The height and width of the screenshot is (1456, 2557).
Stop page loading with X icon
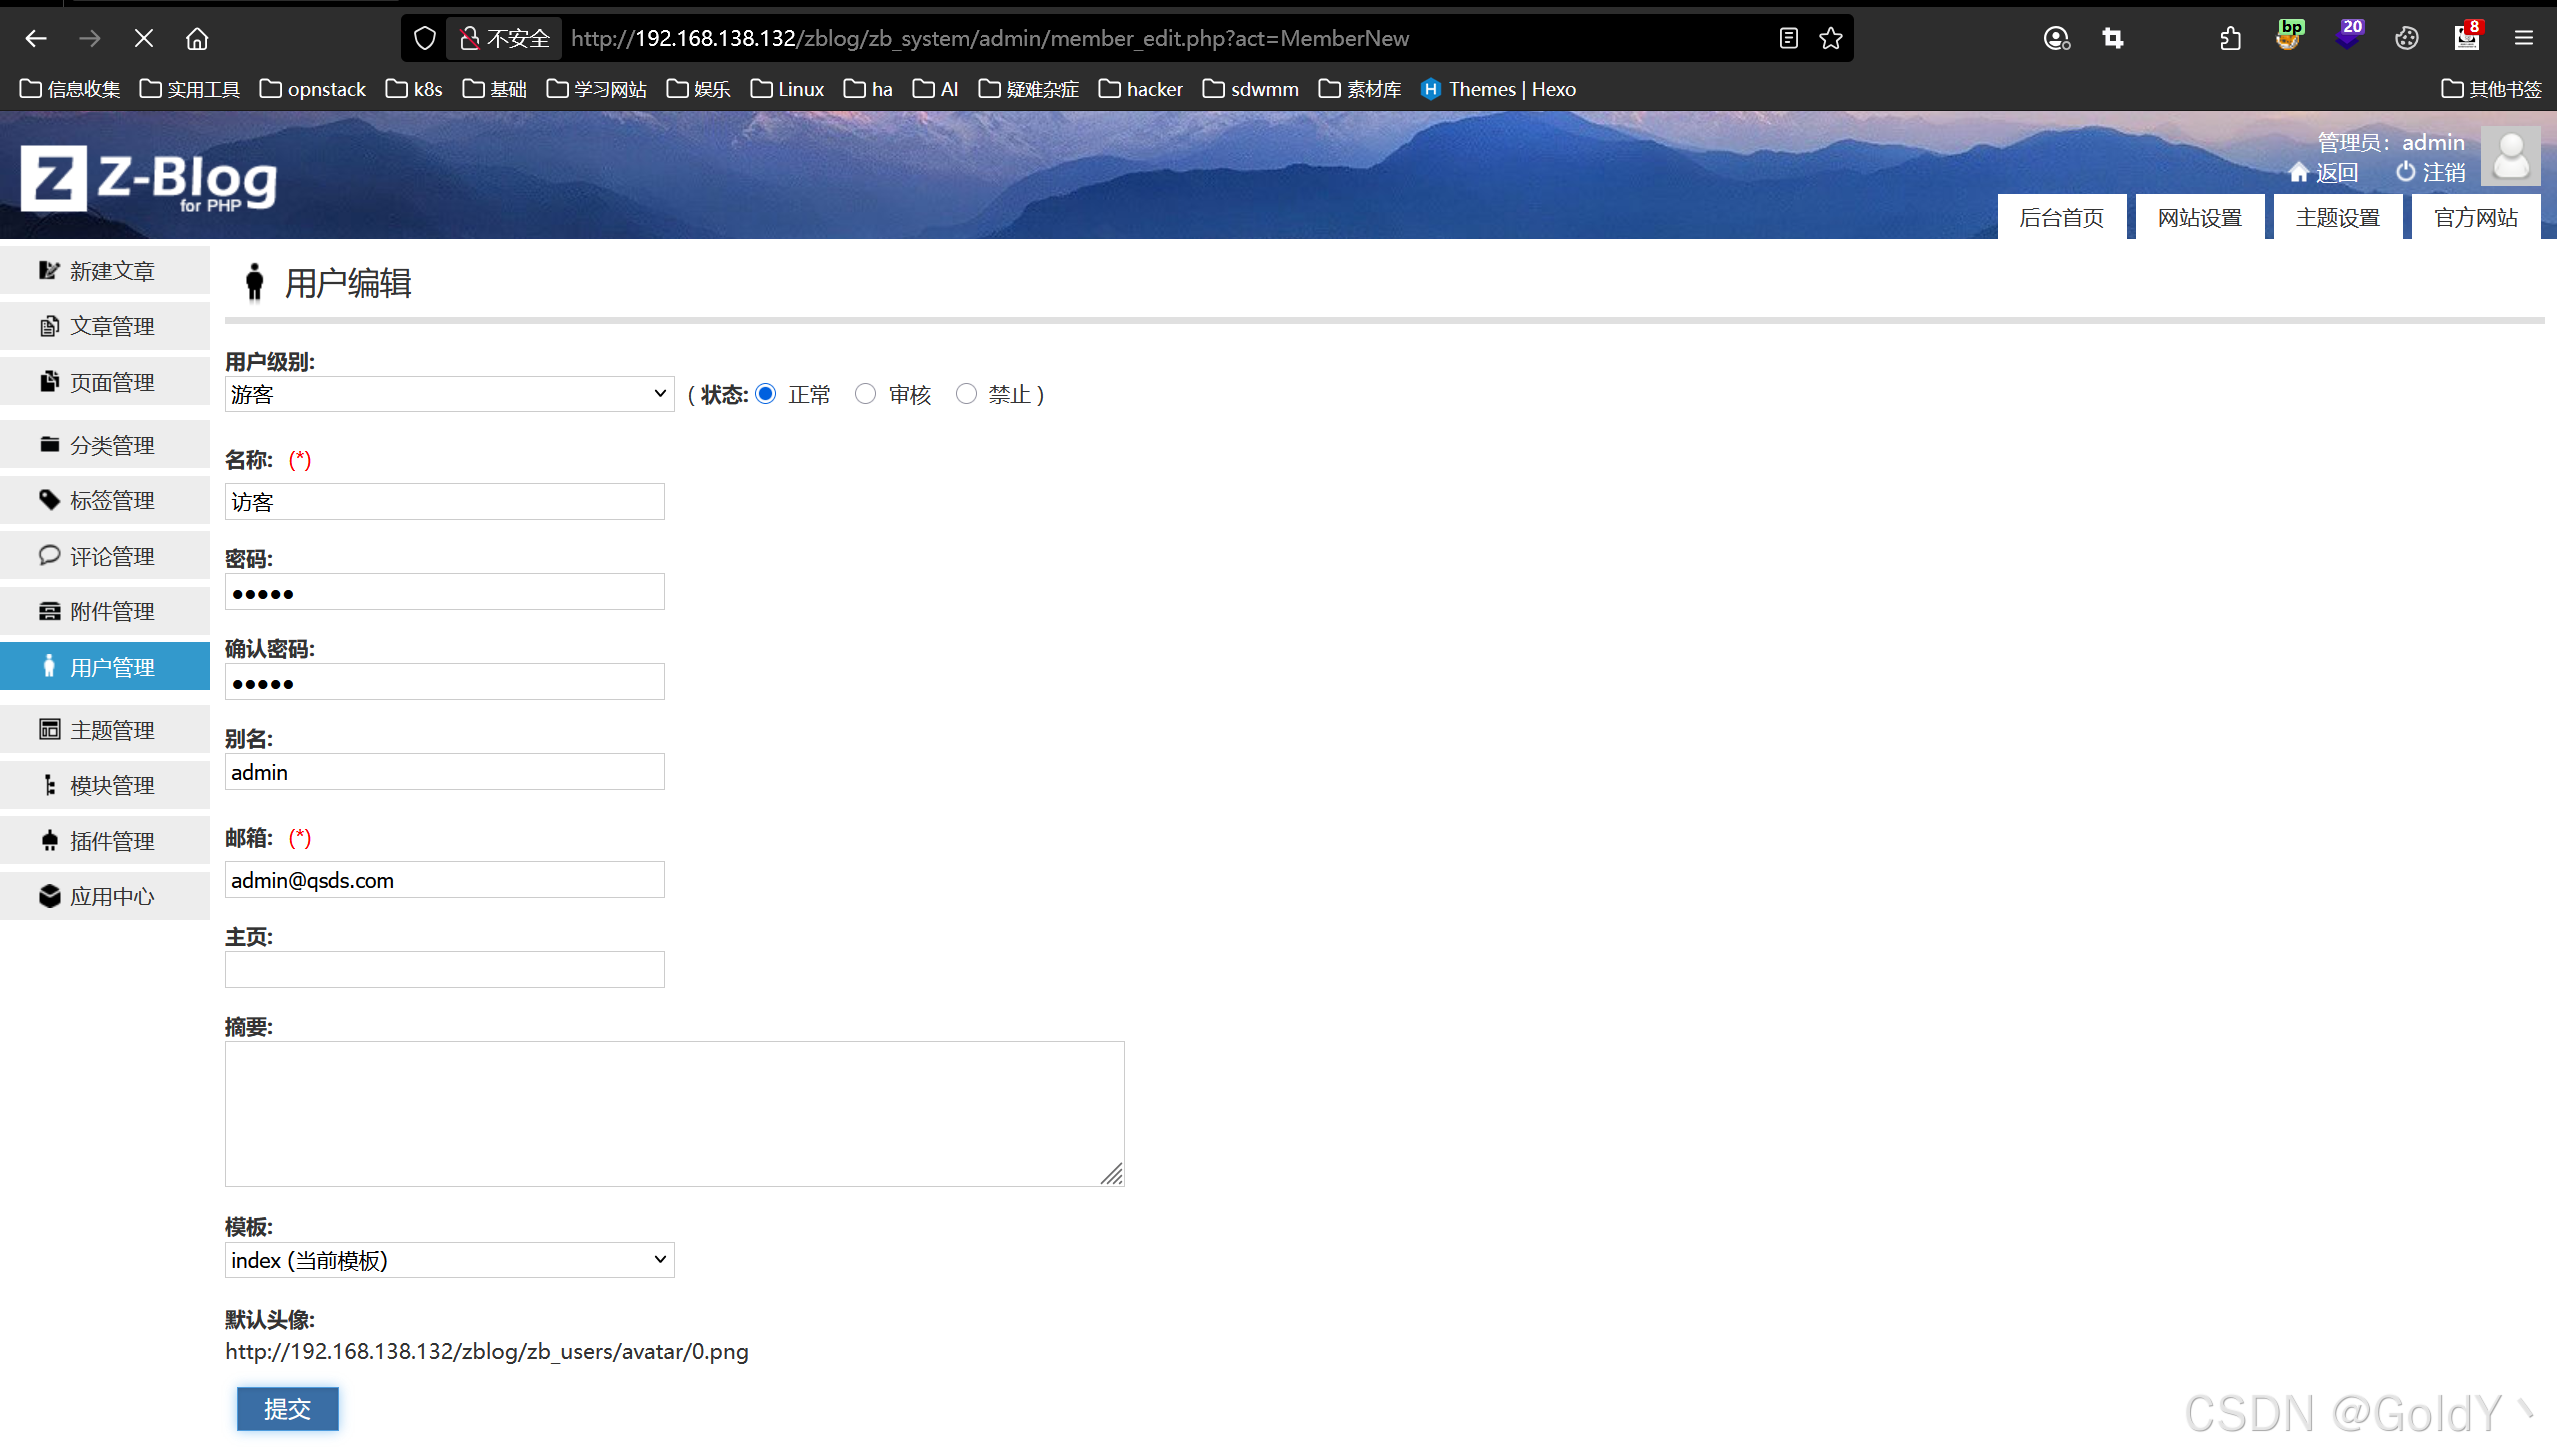tap(143, 38)
